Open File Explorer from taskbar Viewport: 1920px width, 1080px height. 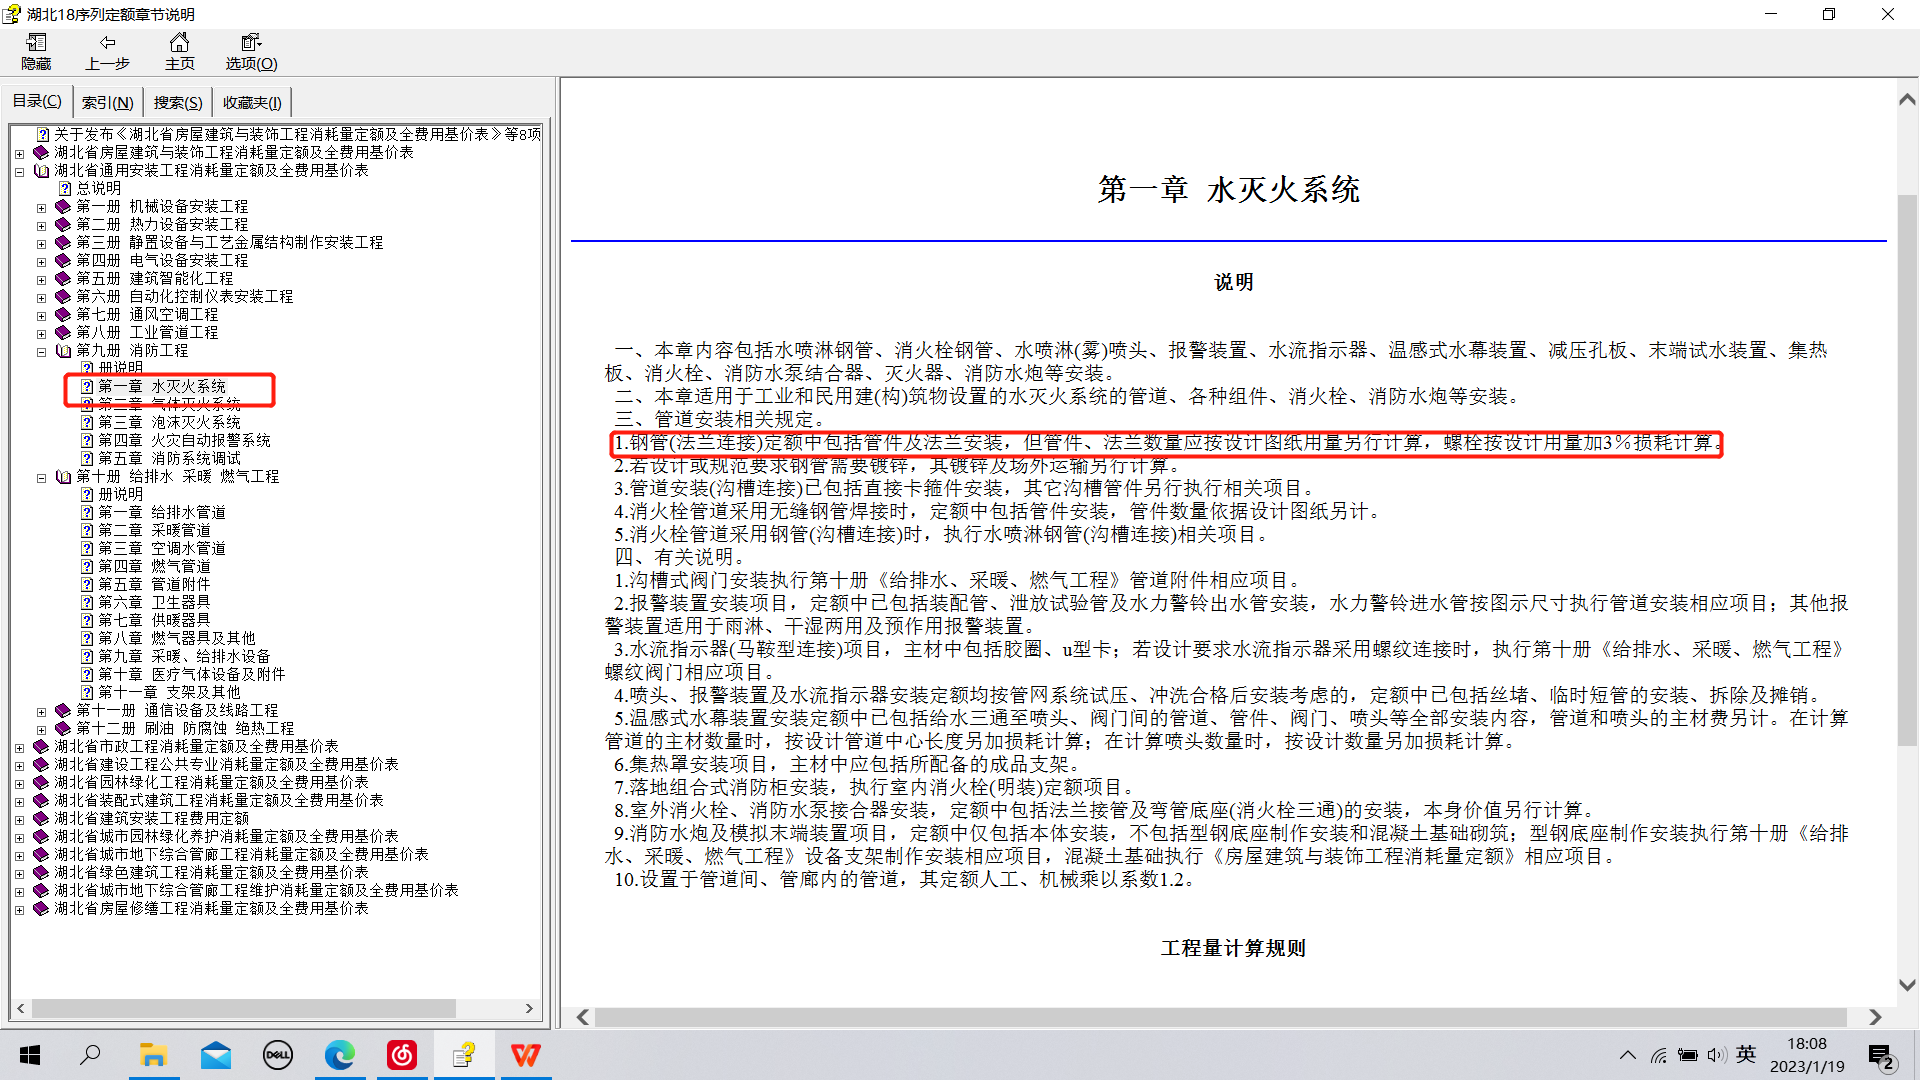click(x=153, y=1055)
